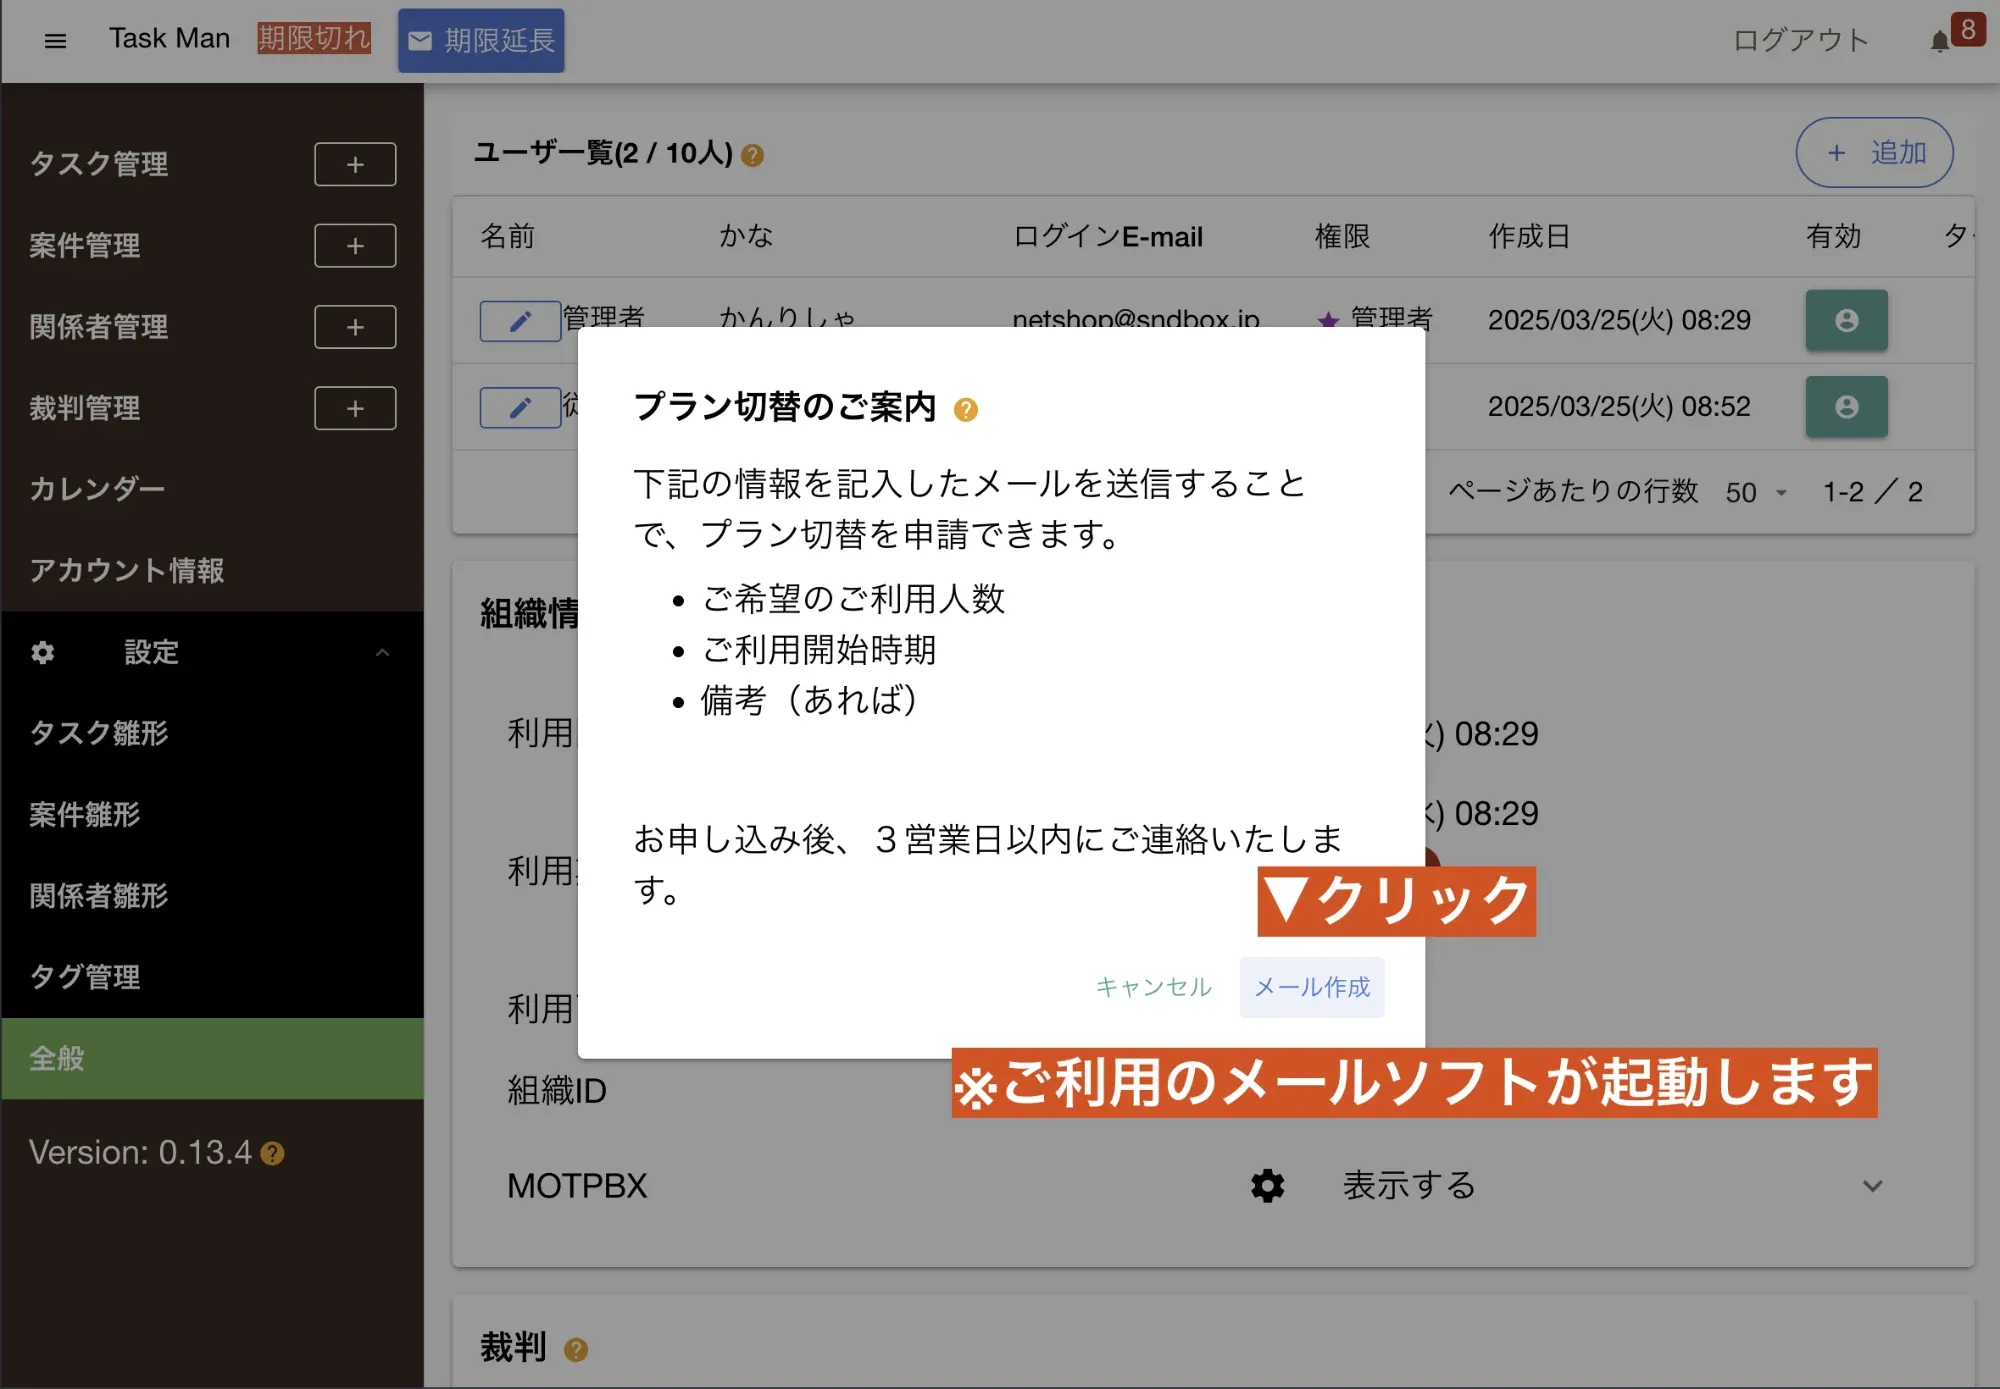
Task: Click the gear icon next to MOTPBX
Action: (1267, 1186)
